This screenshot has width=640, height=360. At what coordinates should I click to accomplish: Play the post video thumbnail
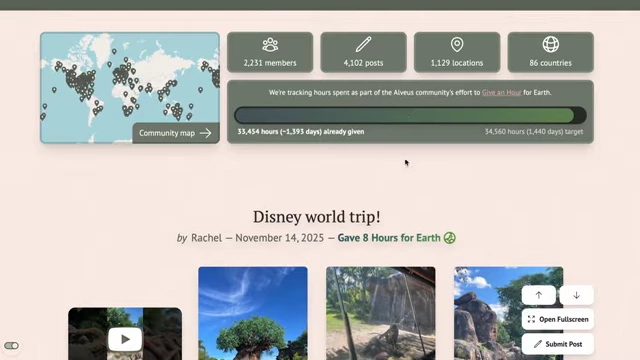125,338
